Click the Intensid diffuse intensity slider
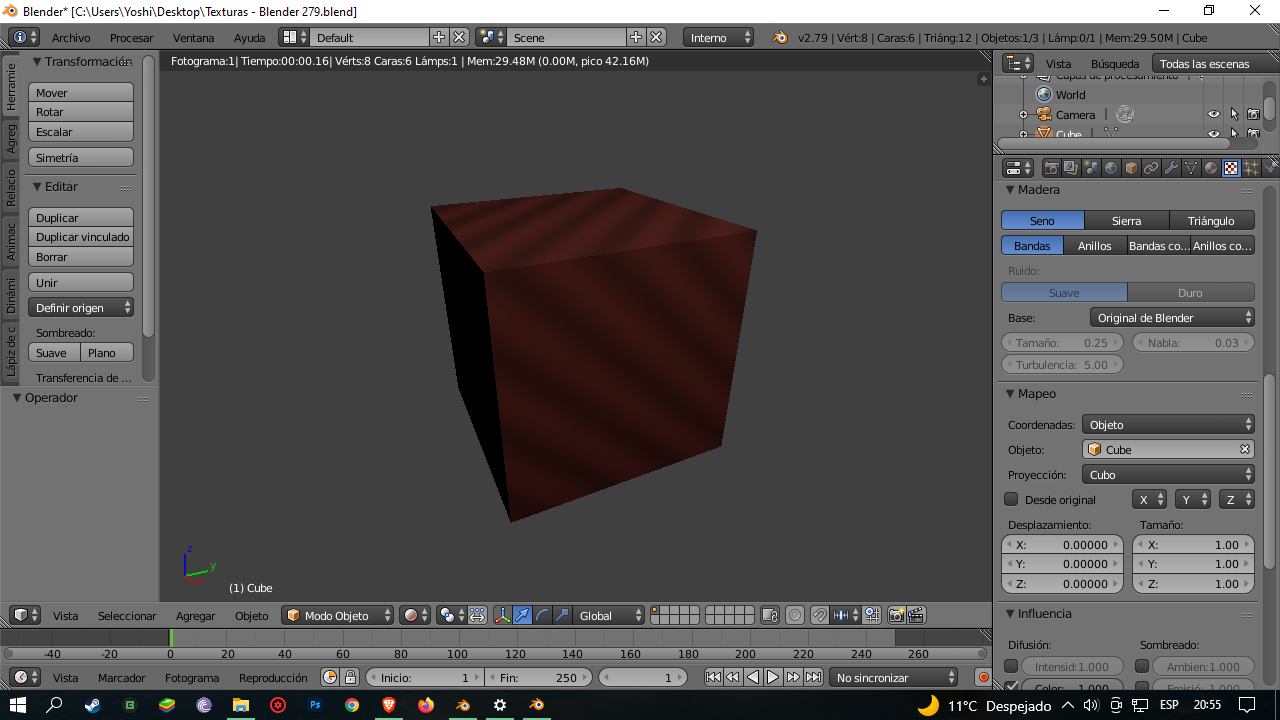Viewport: 1280px width, 720px height. point(1073,666)
